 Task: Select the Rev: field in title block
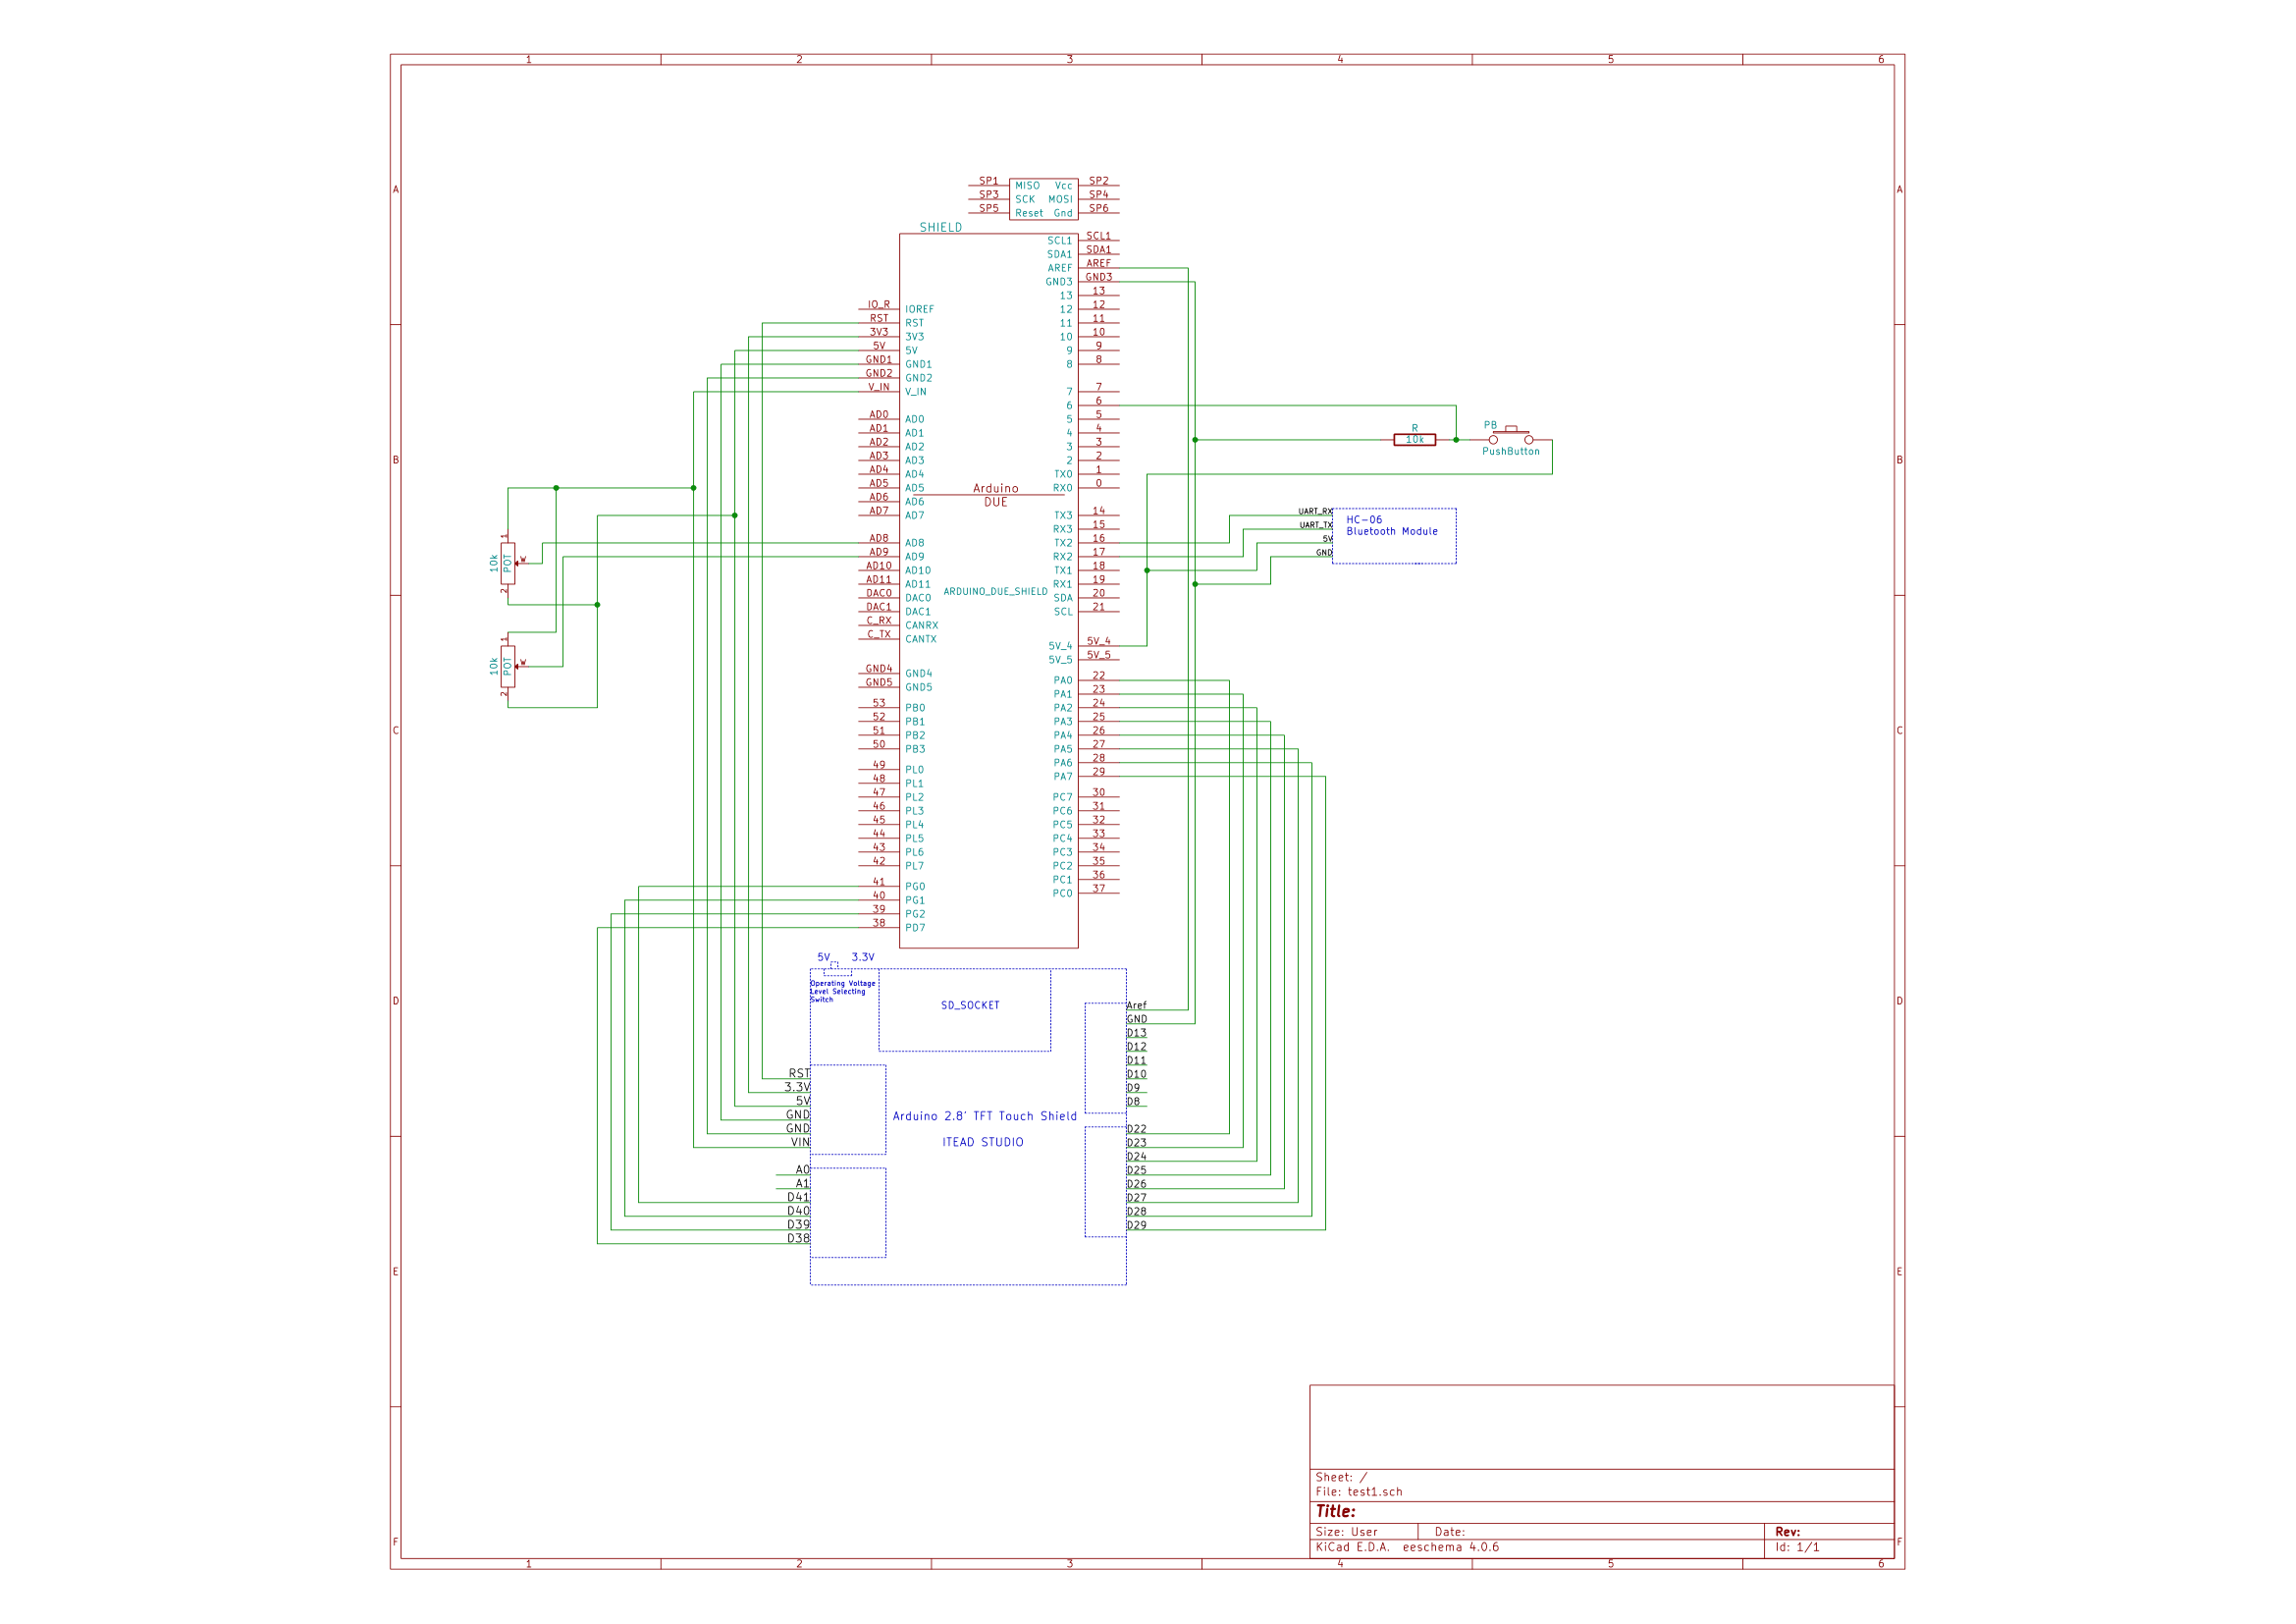click(1788, 1532)
